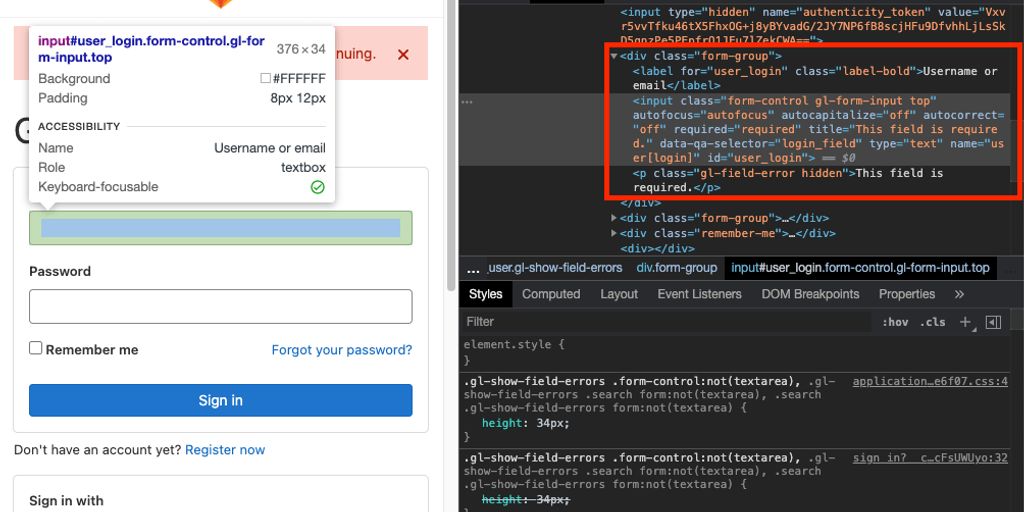Toggle the Remember me checkbox

[x=35, y=348]
